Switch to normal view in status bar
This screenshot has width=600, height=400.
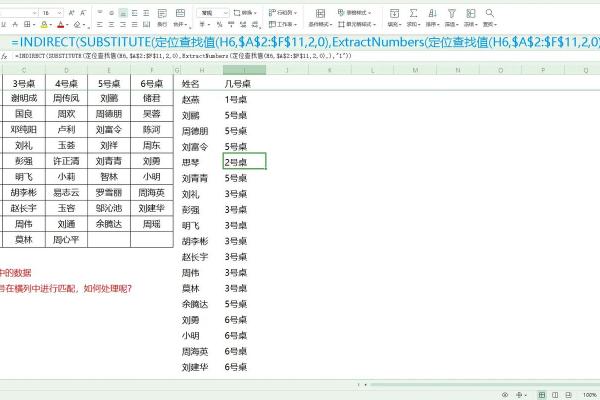542,394
